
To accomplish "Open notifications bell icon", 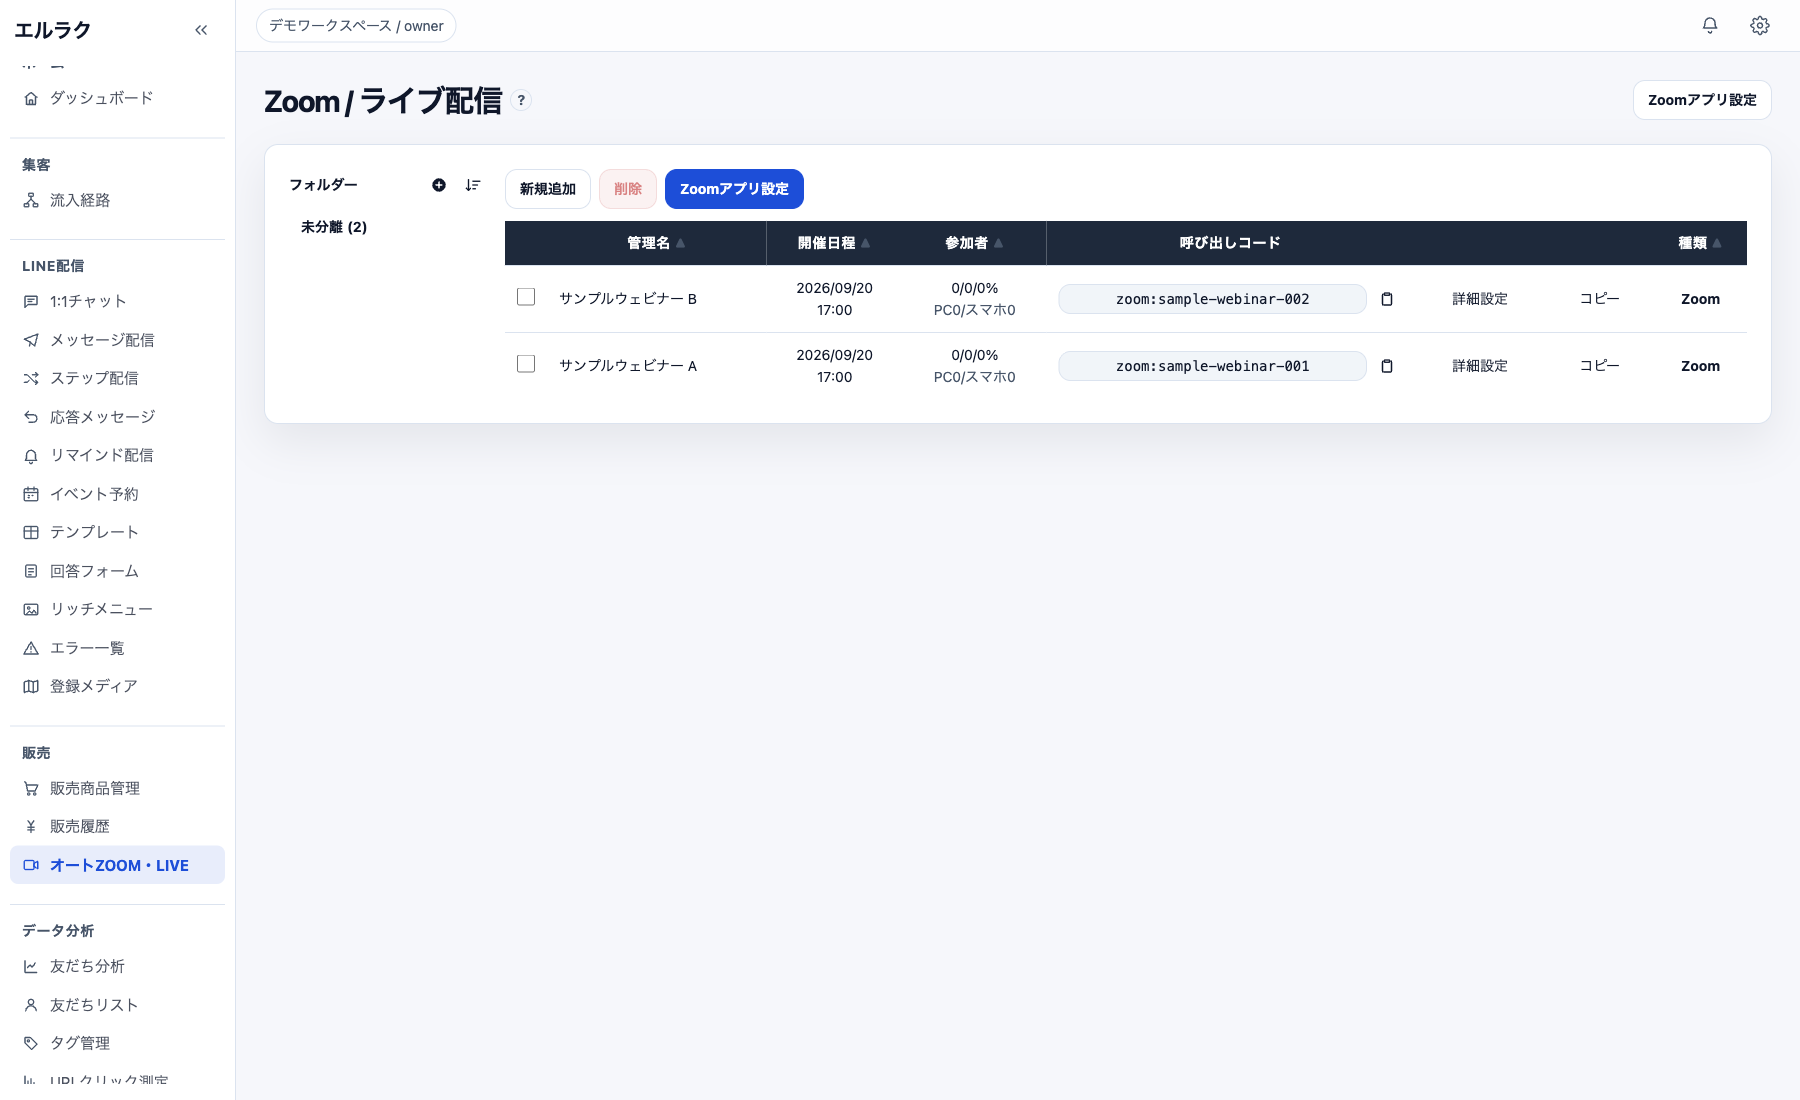I will [x=1710, y=26].
